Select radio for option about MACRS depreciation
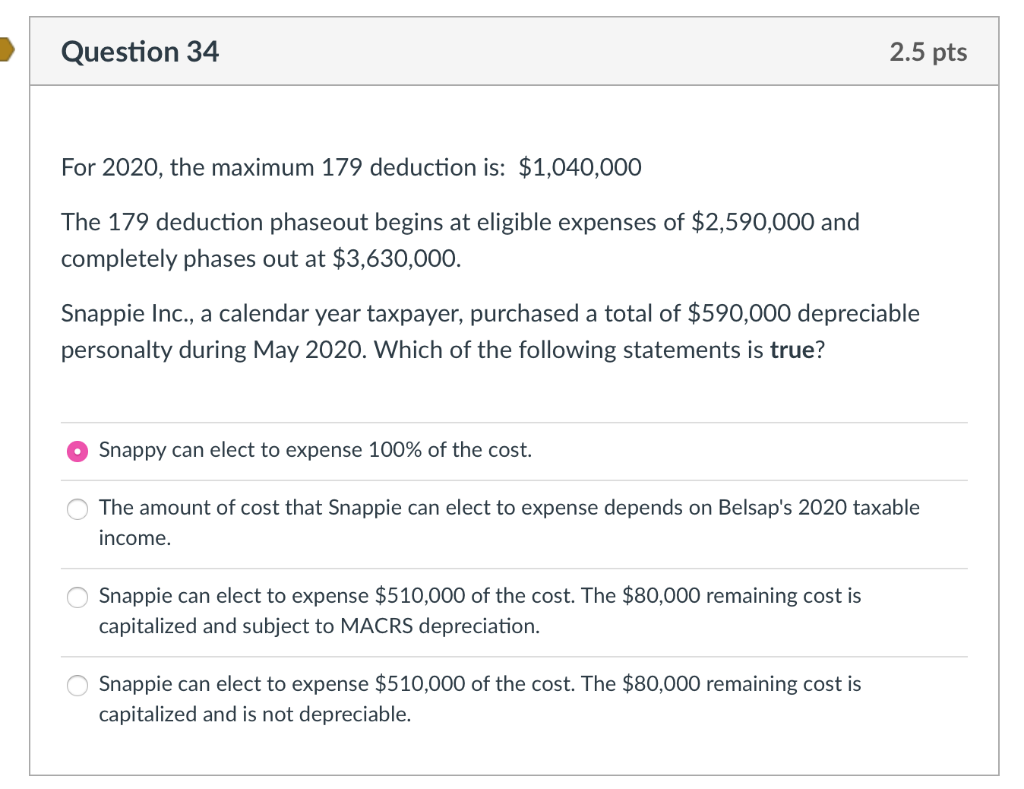This screenshot has width=1024, height=789. point(76,598)
